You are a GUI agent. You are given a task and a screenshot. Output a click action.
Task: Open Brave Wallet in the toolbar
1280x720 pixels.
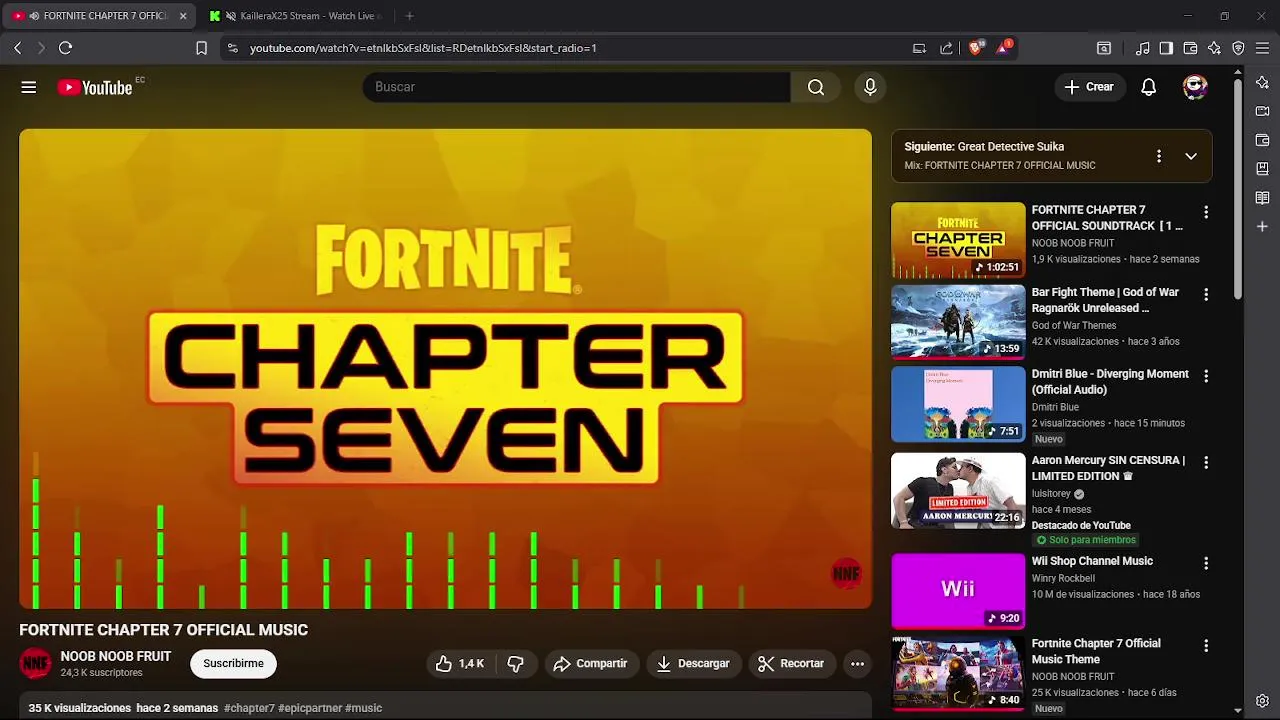(x=1190, y=48)
